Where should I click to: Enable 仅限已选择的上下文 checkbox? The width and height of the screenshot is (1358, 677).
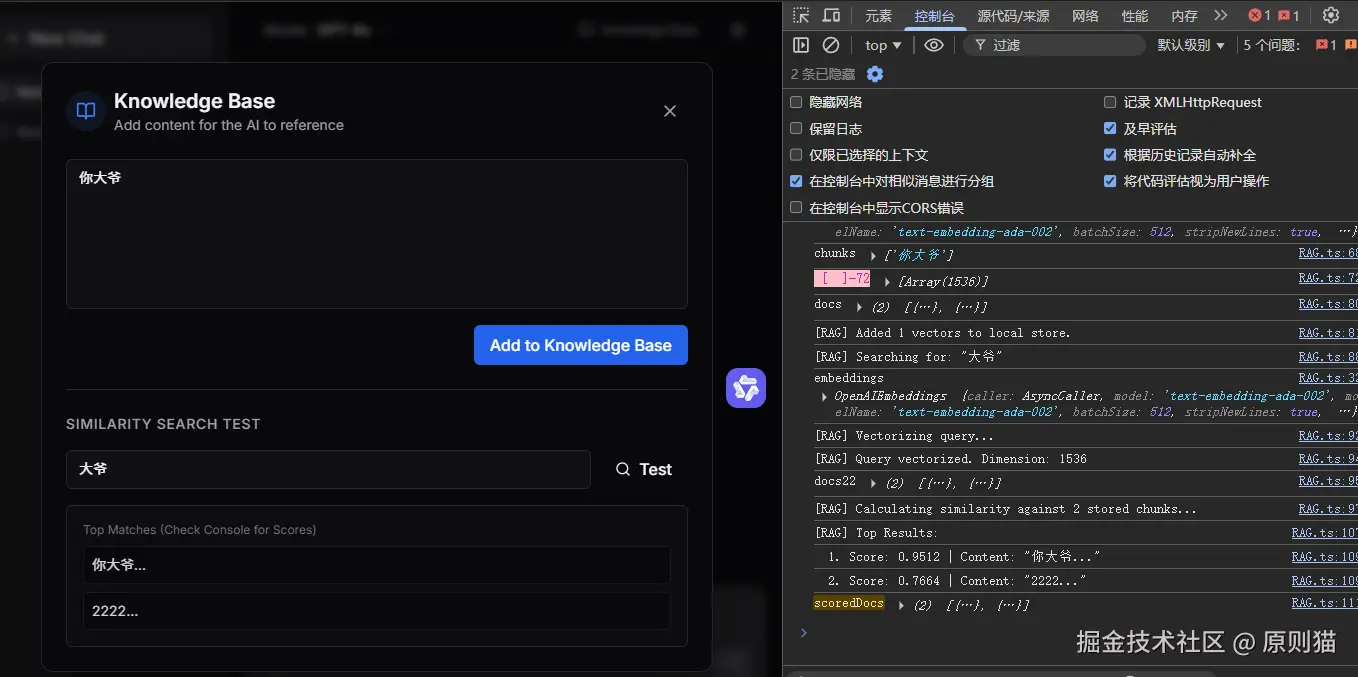[796, 155]
